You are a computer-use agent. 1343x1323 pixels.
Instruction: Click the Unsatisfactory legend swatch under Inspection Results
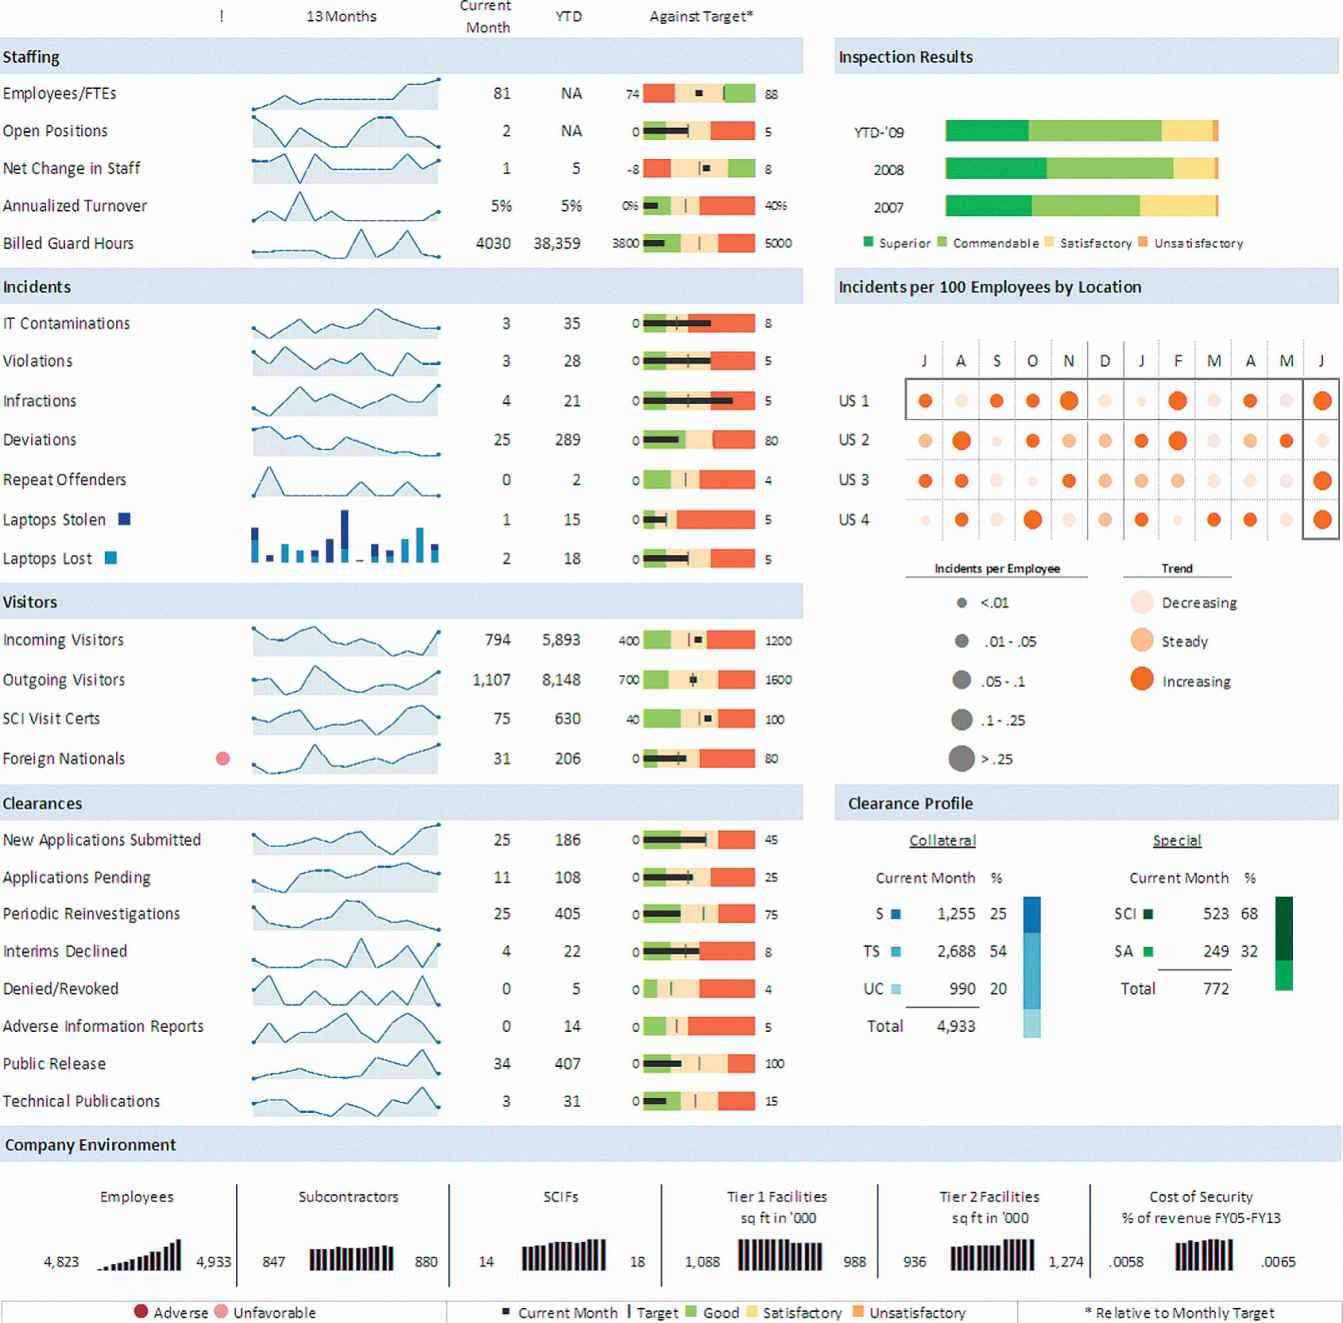(x=1143, y=242)
